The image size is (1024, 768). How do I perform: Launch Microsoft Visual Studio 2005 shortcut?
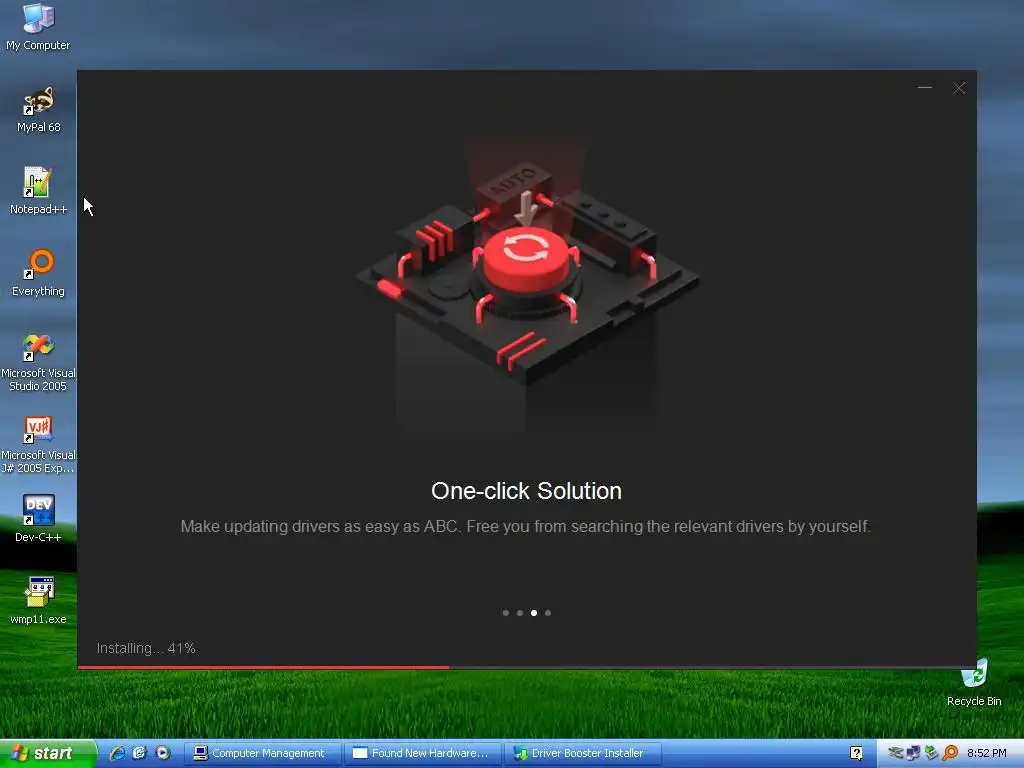(x=38, y=362)
